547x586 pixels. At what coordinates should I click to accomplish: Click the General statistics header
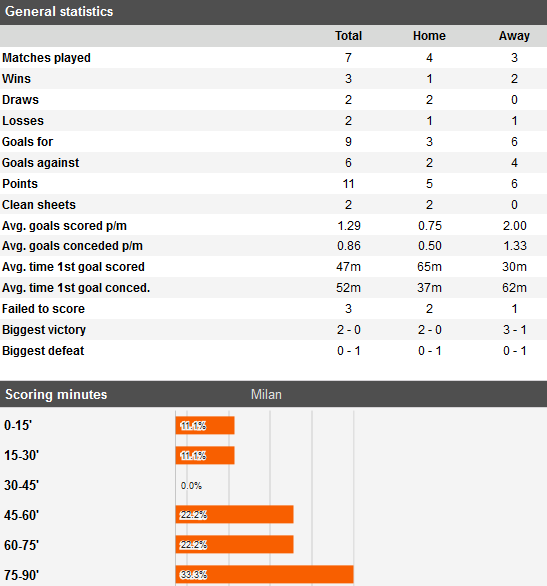(x=59, y=12)
